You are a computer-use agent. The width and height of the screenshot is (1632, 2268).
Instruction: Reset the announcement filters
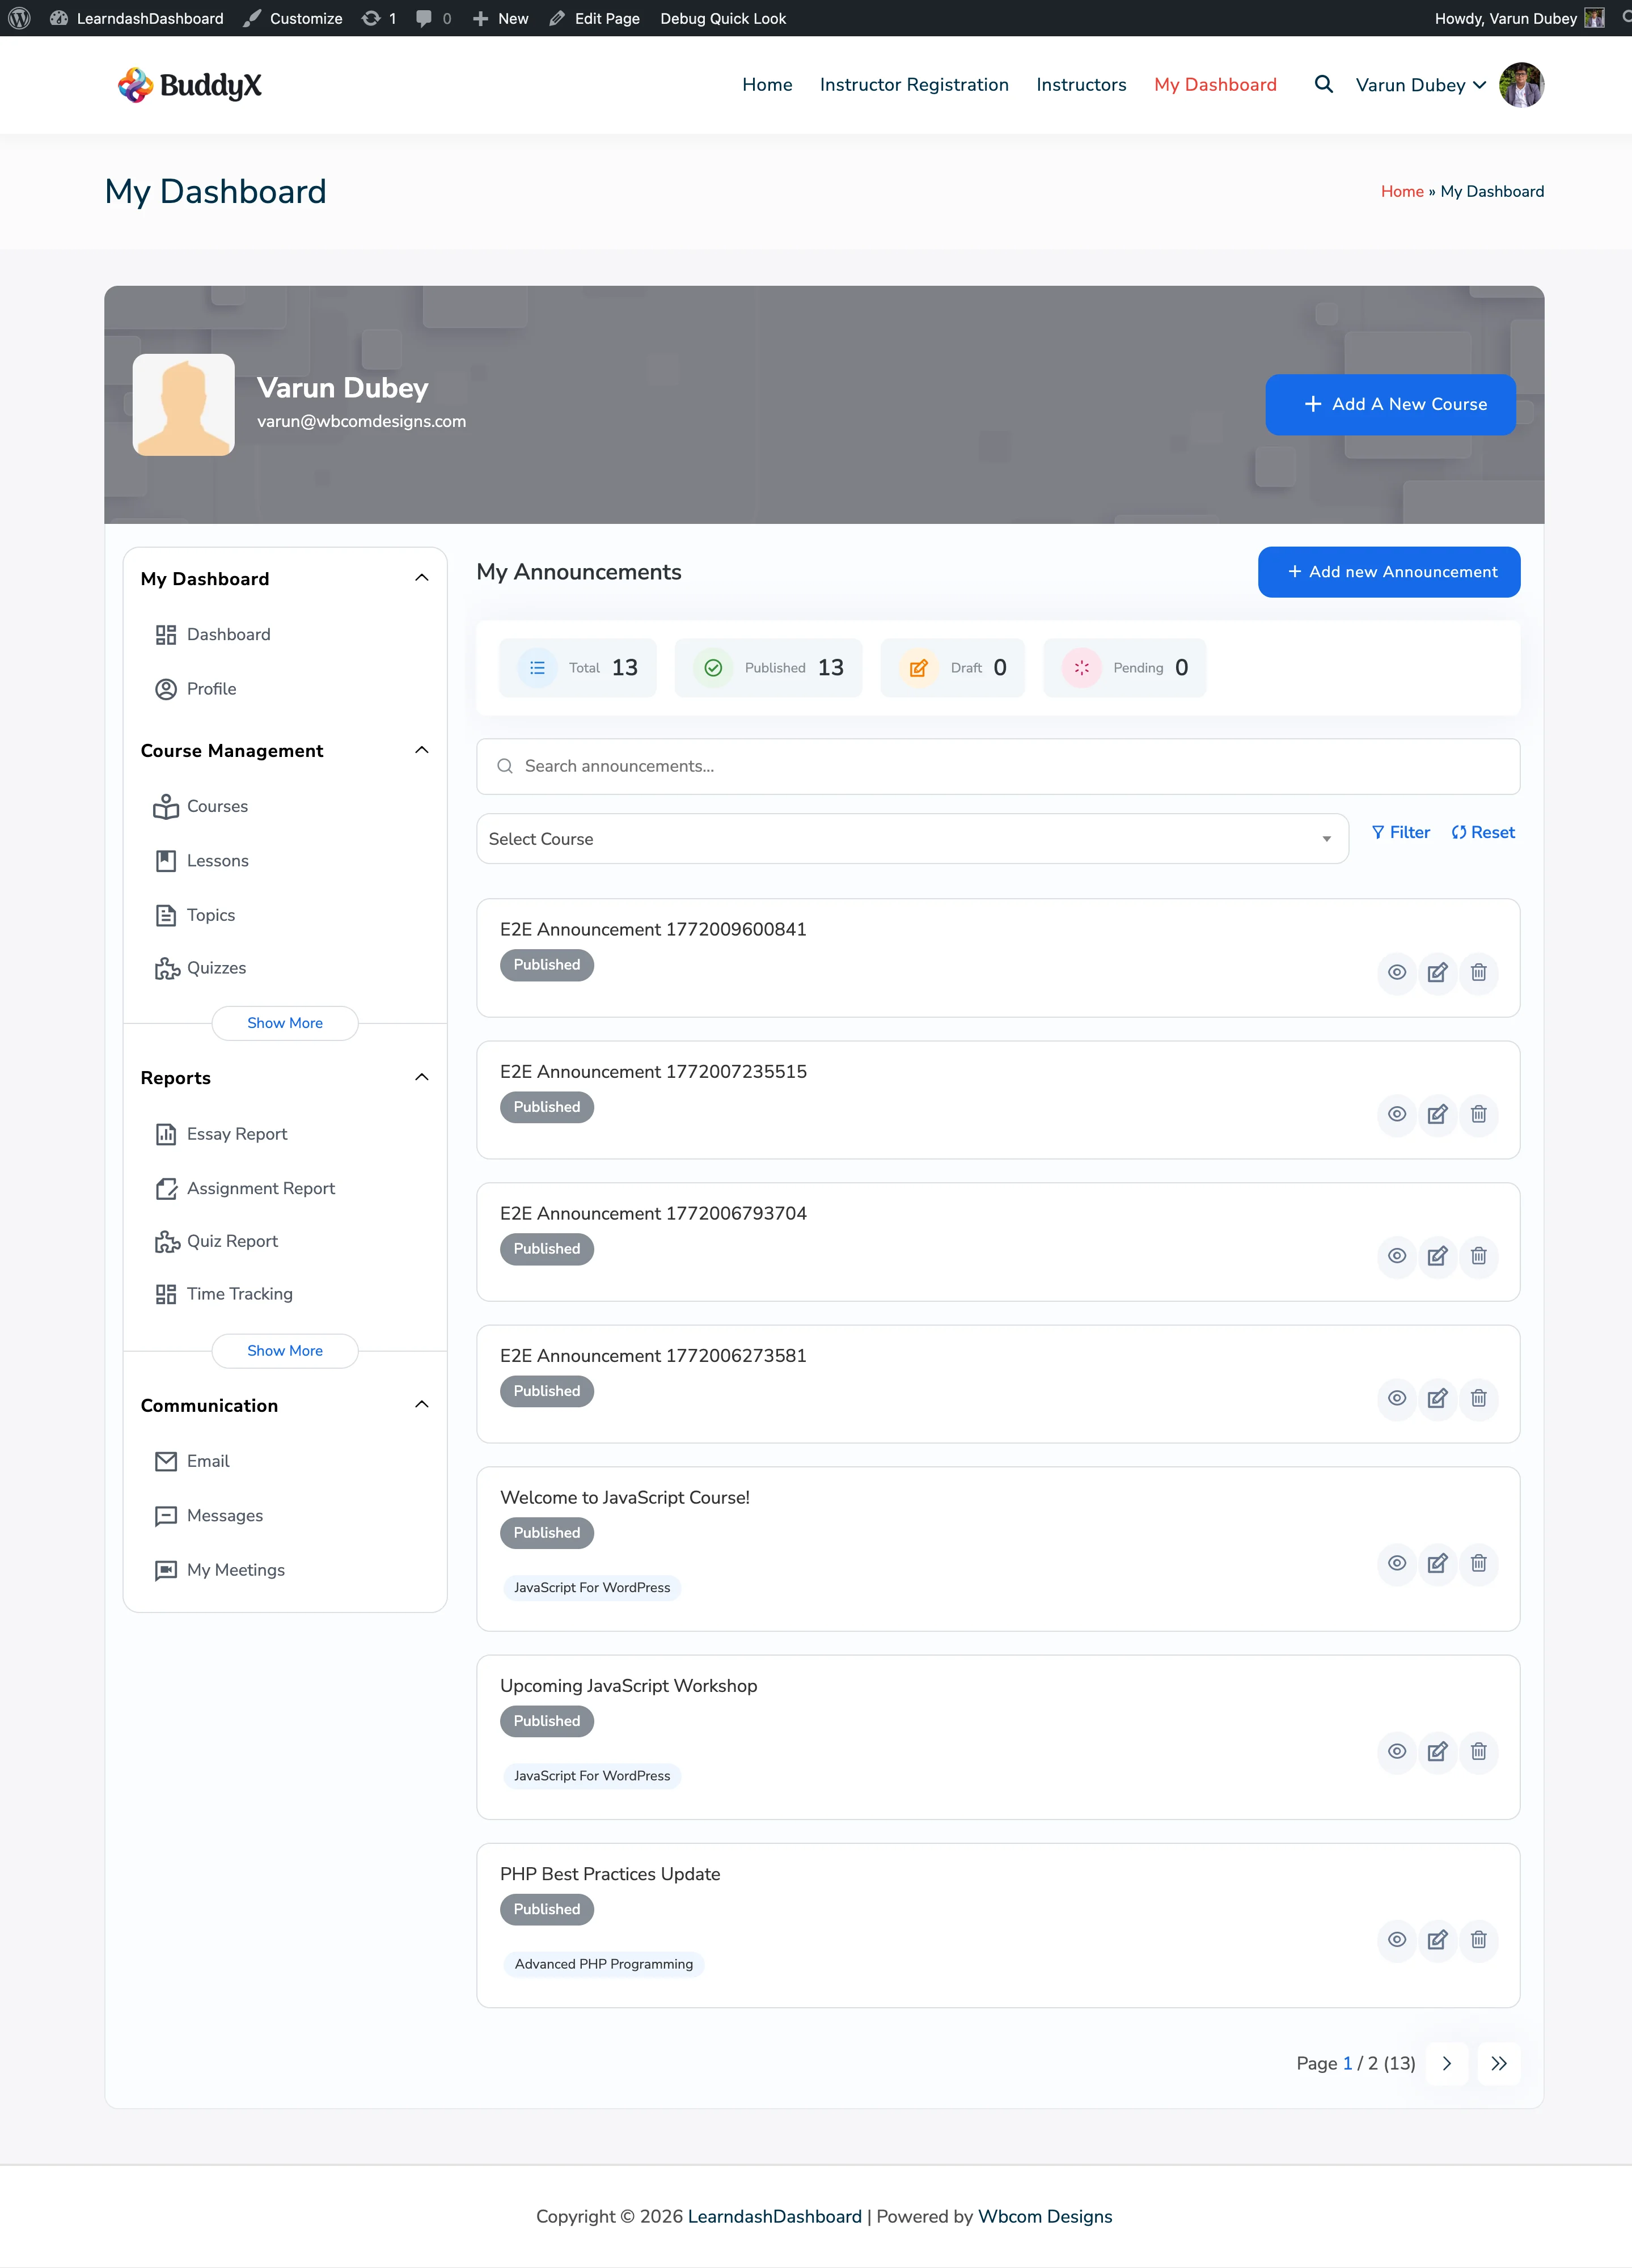pos(1483,832)
